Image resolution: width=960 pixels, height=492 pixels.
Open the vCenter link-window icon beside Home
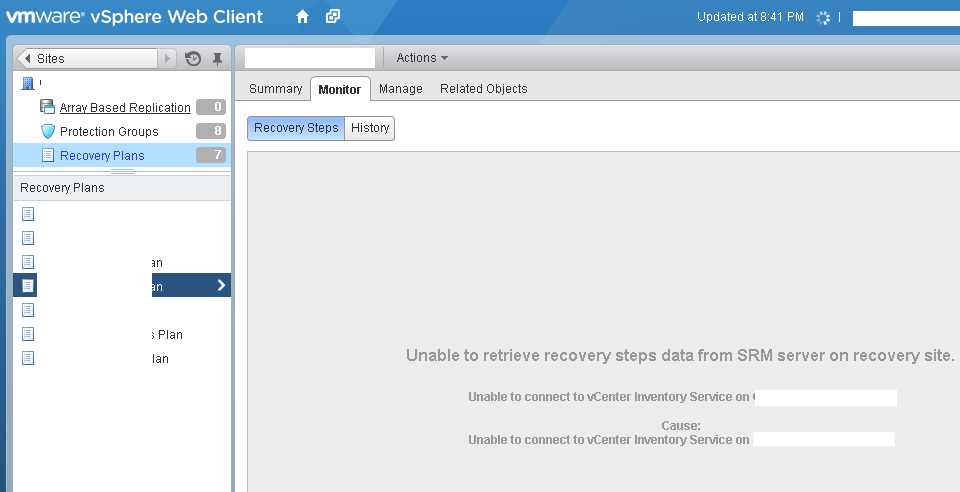pyautogui.click(x=332, y=17)
